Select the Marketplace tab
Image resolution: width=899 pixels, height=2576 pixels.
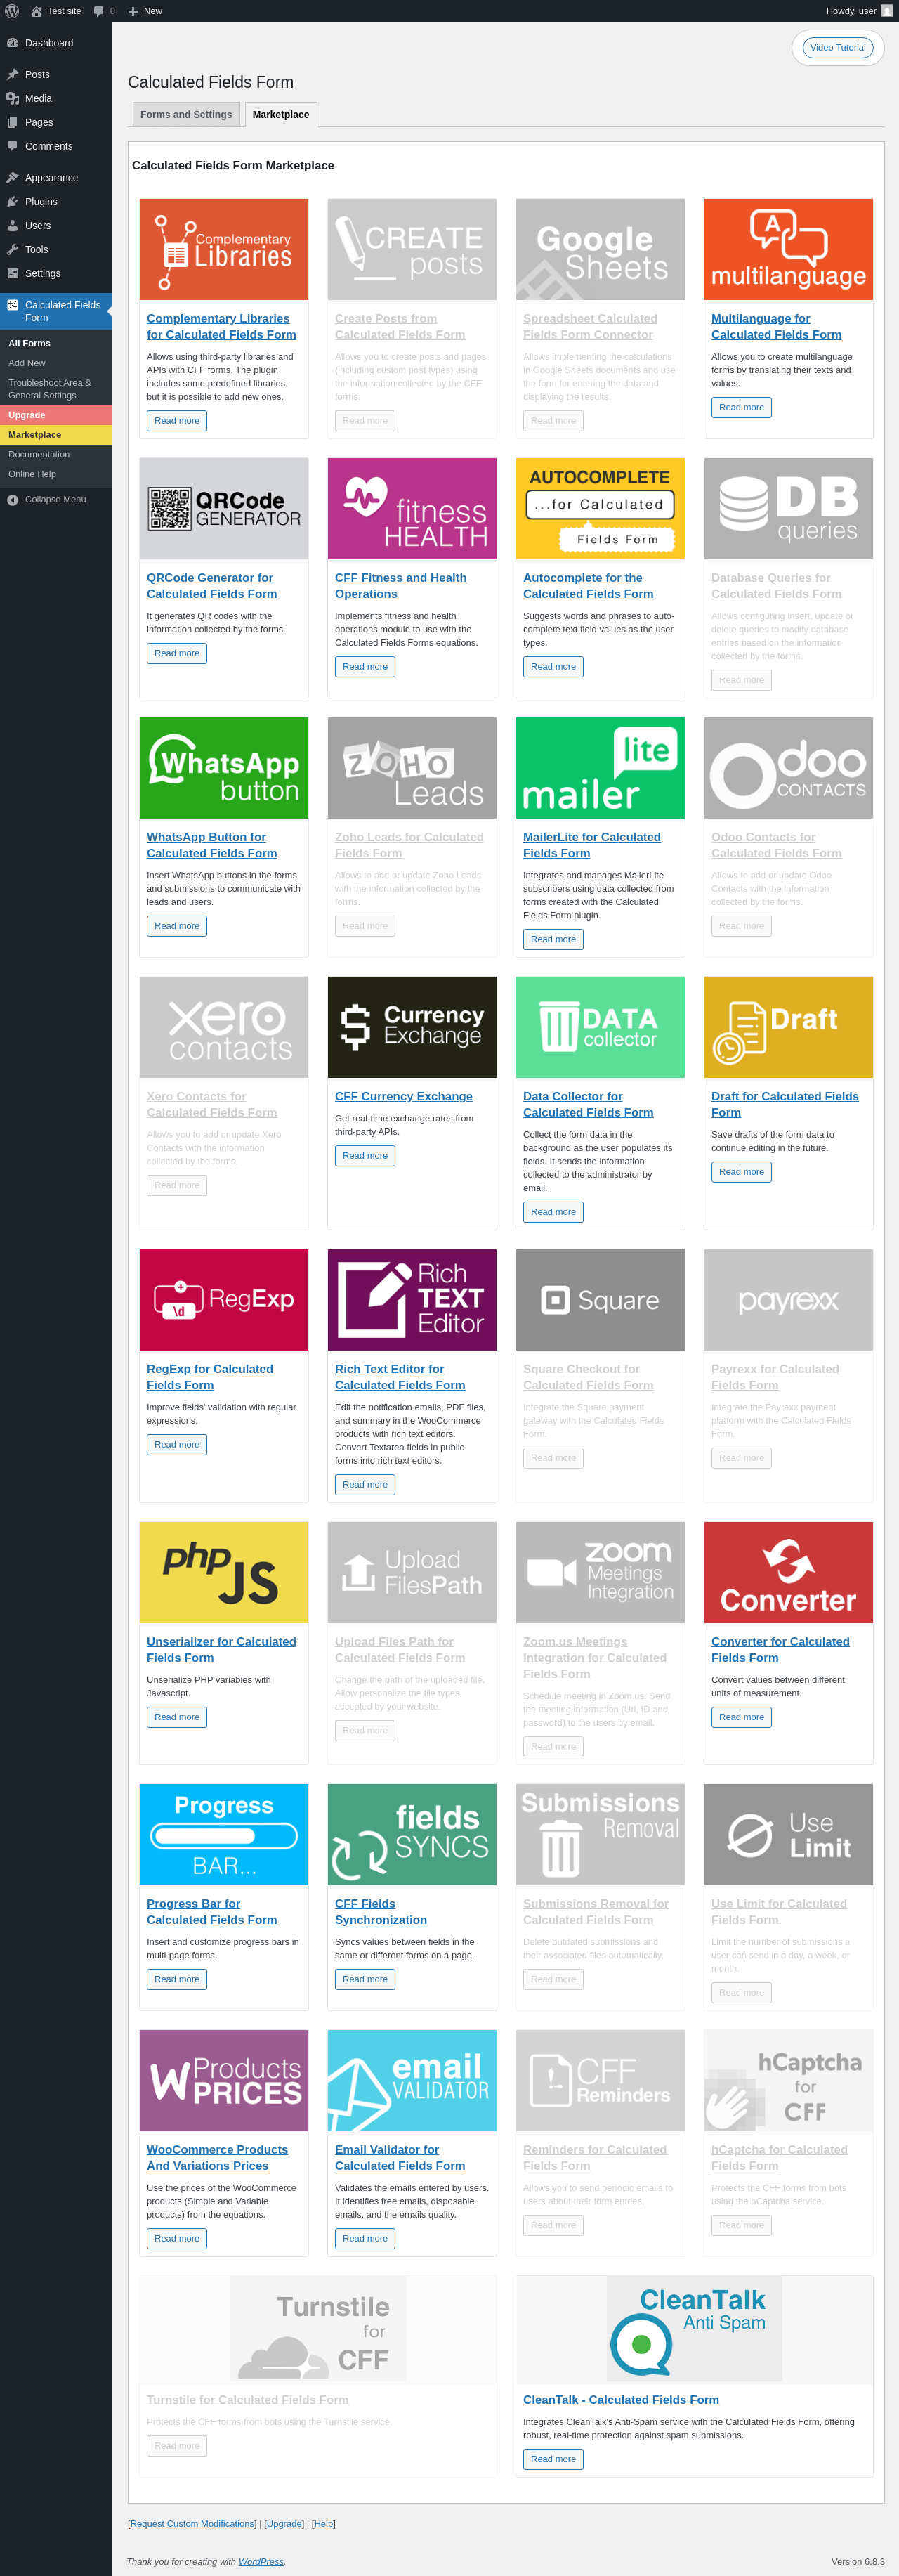[x=280, y=115]
